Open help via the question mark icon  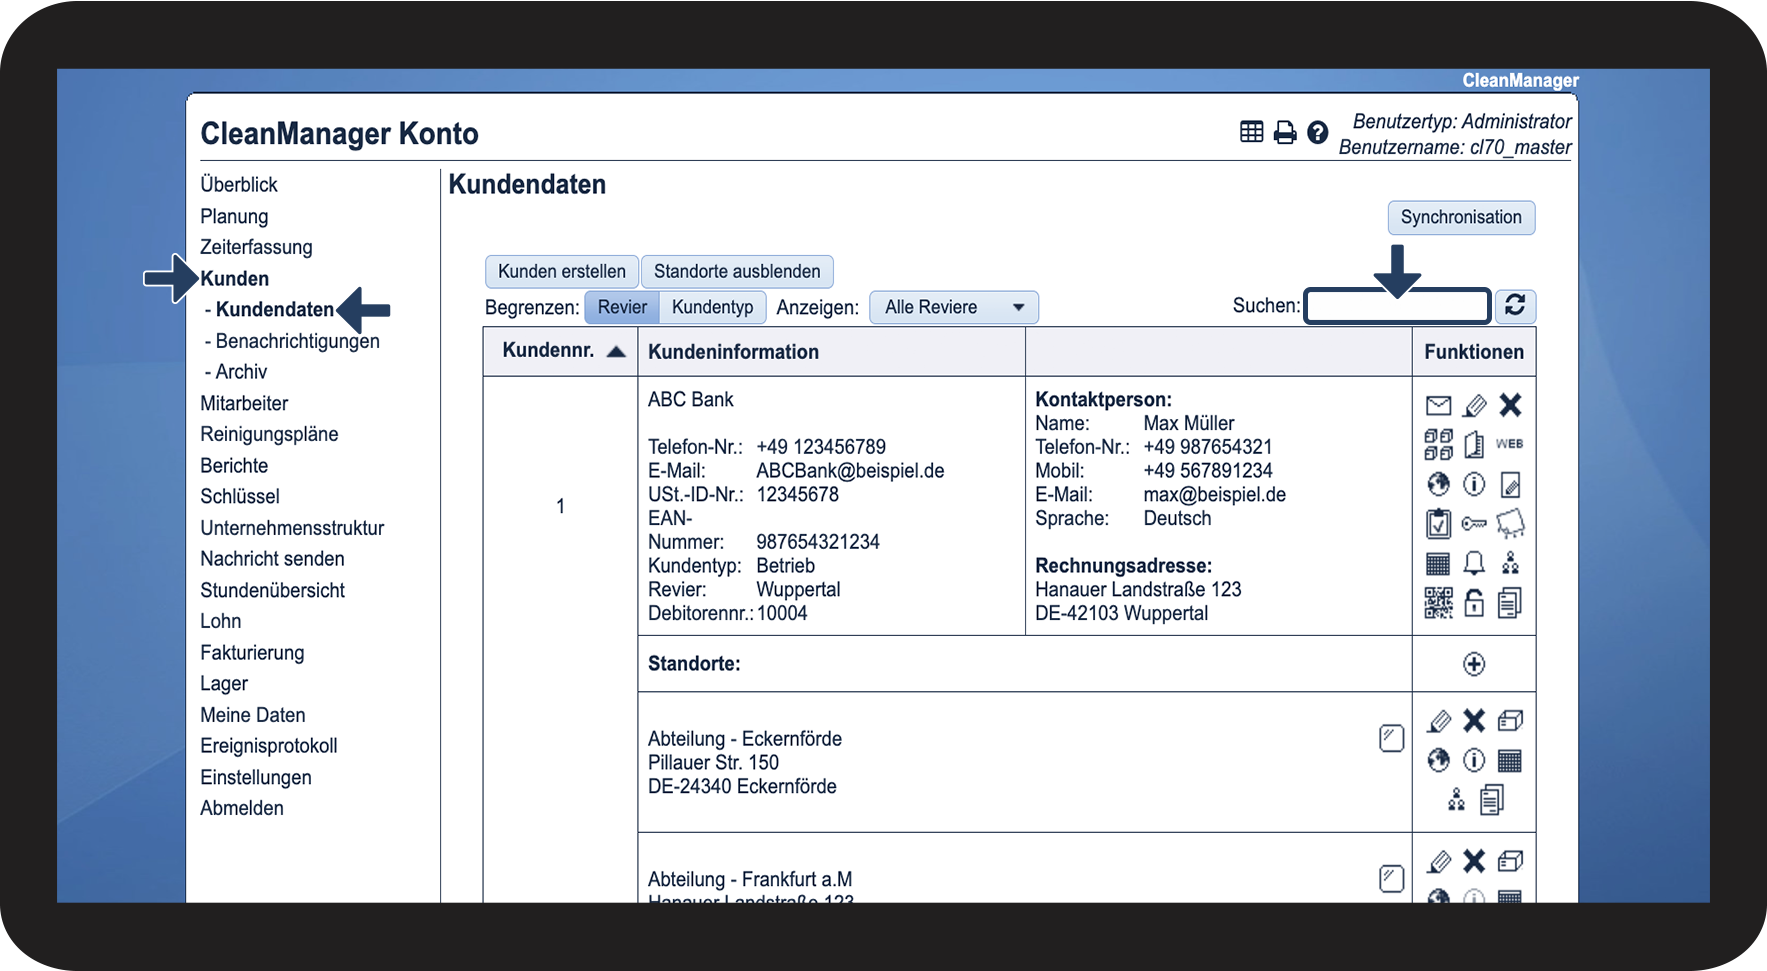[1318, 132]
